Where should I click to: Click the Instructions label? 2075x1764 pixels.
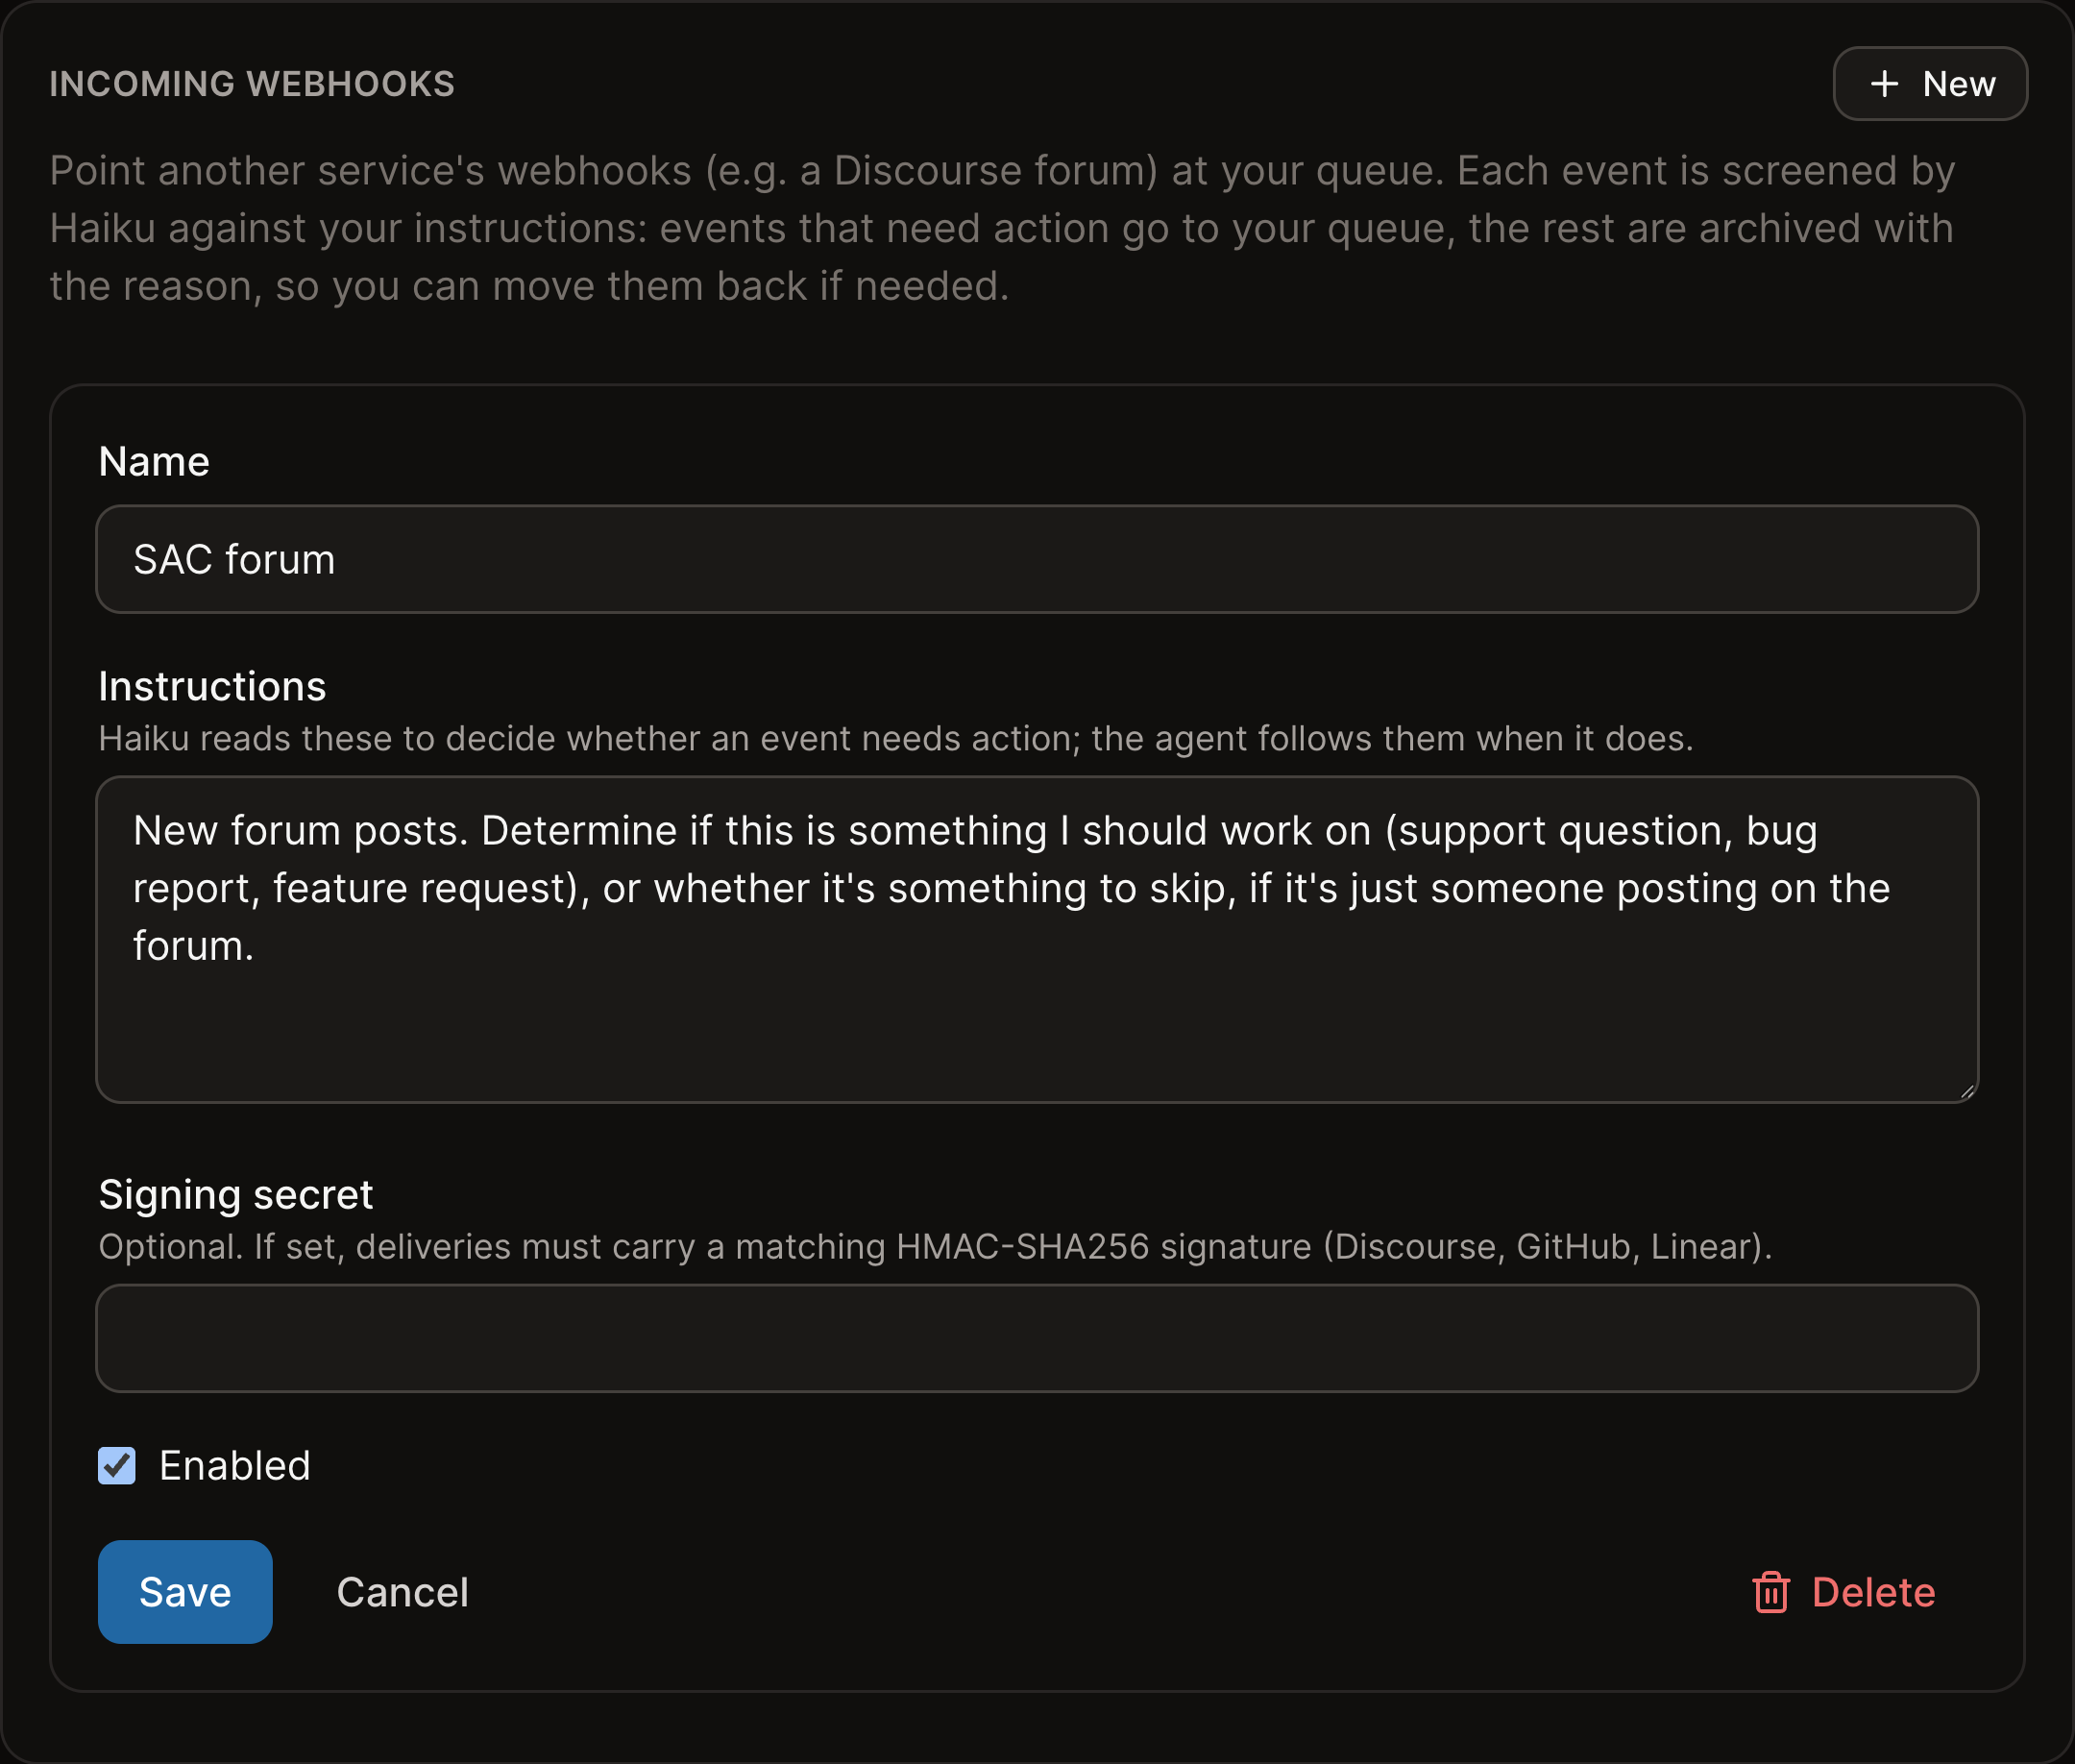(212, 686)
